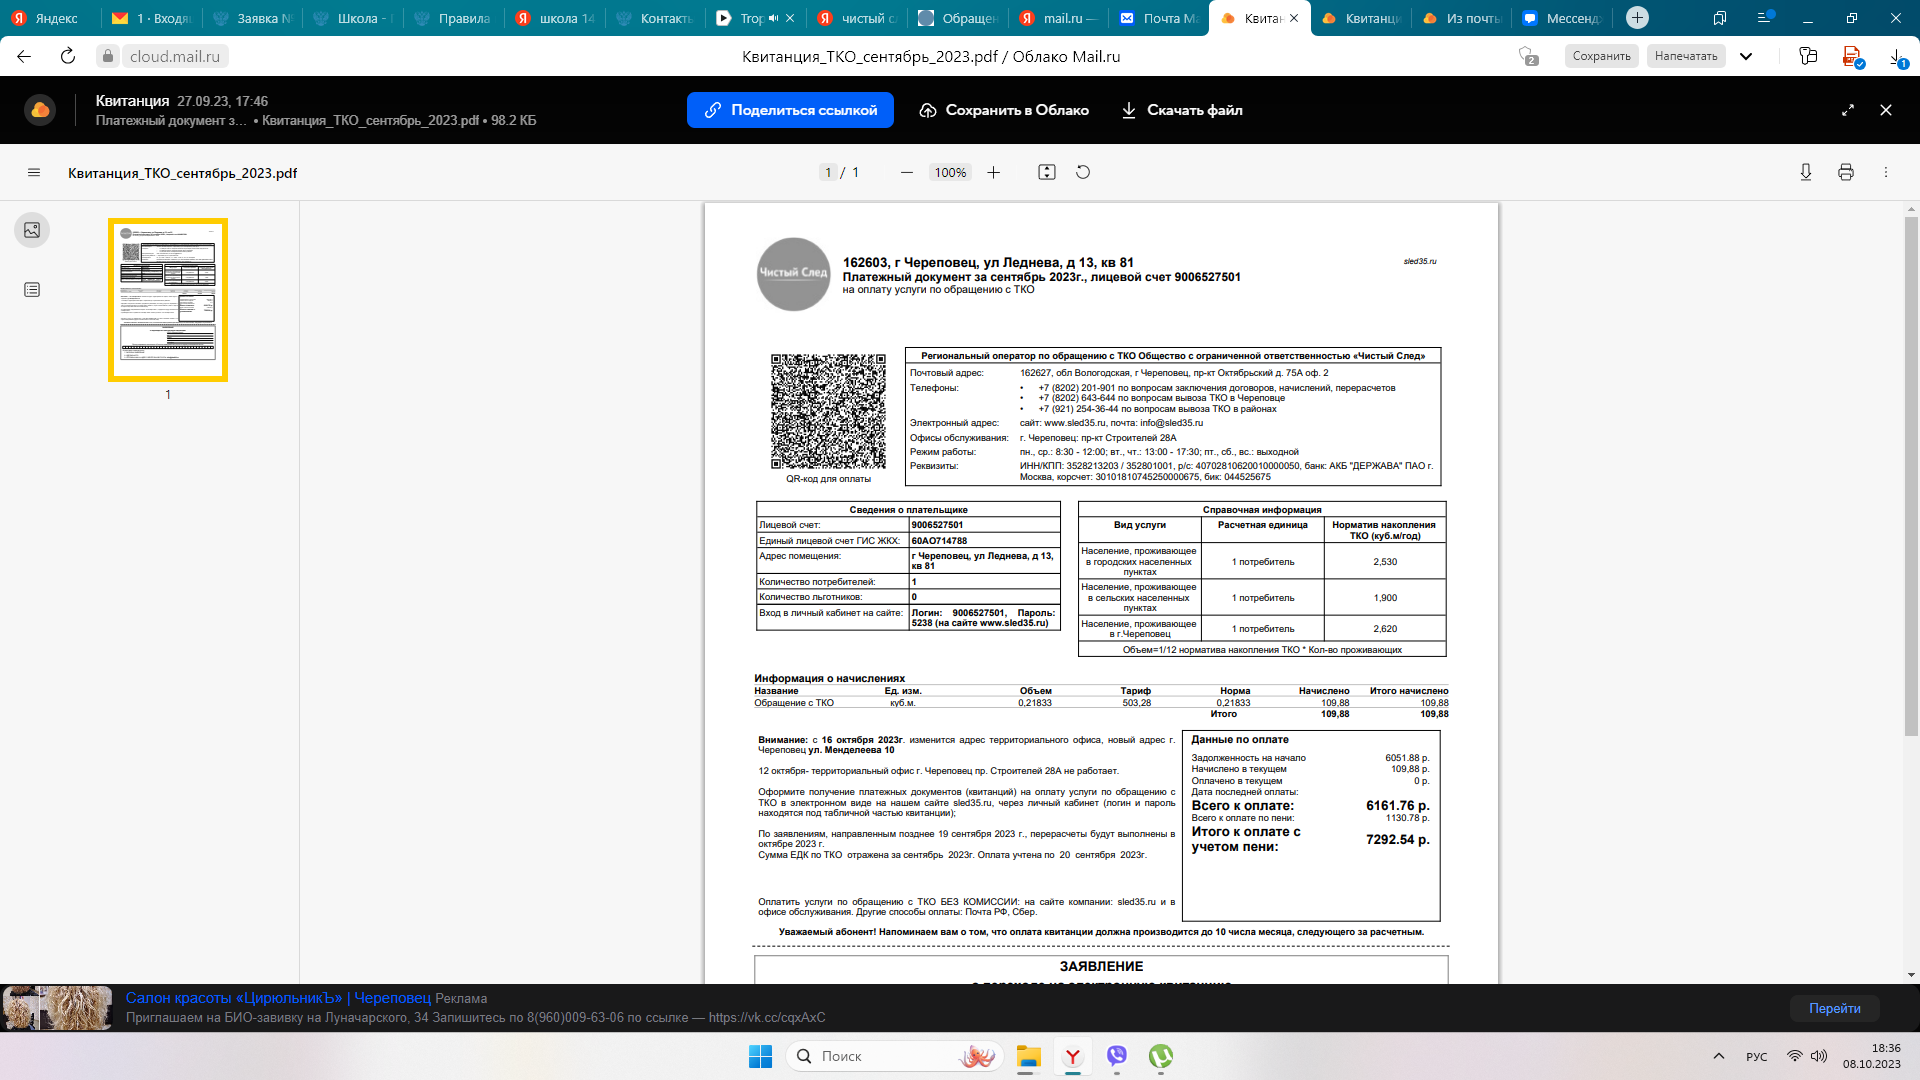Switch to the Почта Mail browser tab
Image resolution: width=1920 pixels, height=1080 pixels.
[1160, 18]
